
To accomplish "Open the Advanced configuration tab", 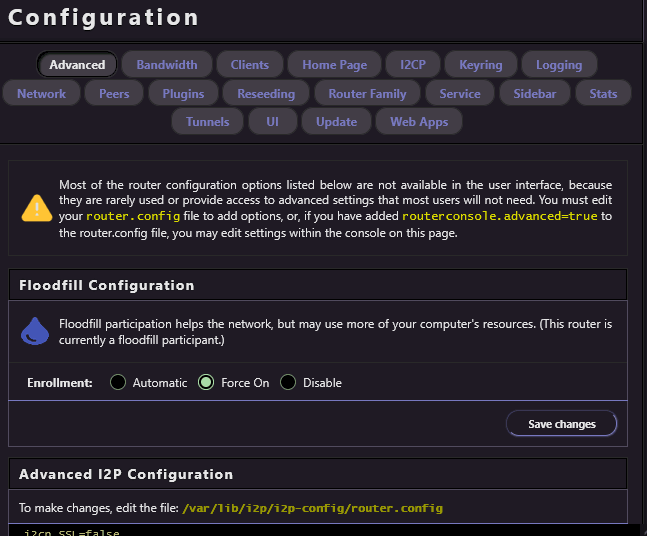I will [x=77, y=65].
